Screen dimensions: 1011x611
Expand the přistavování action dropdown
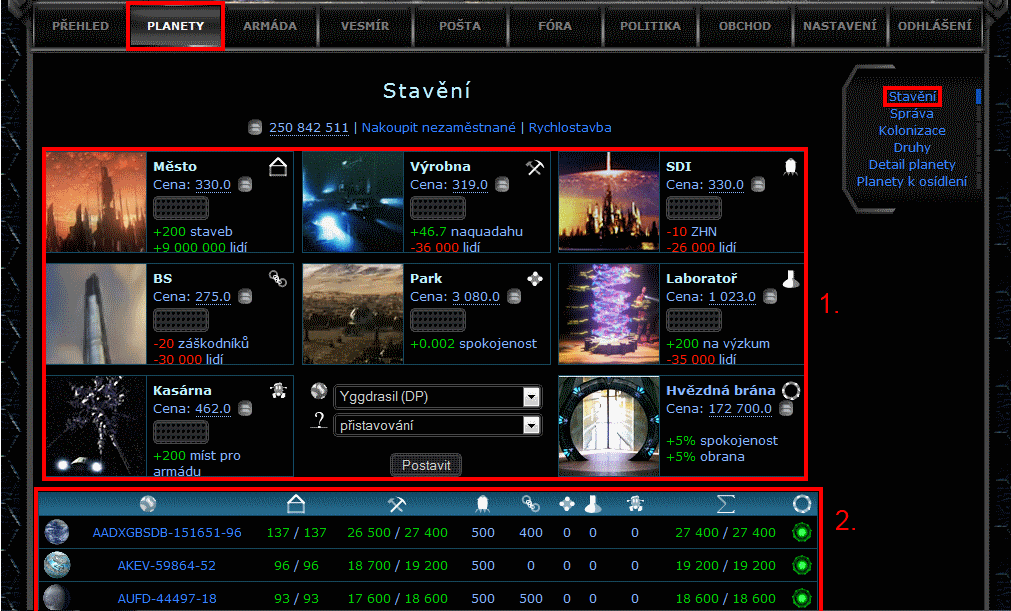tap(531, 426)
